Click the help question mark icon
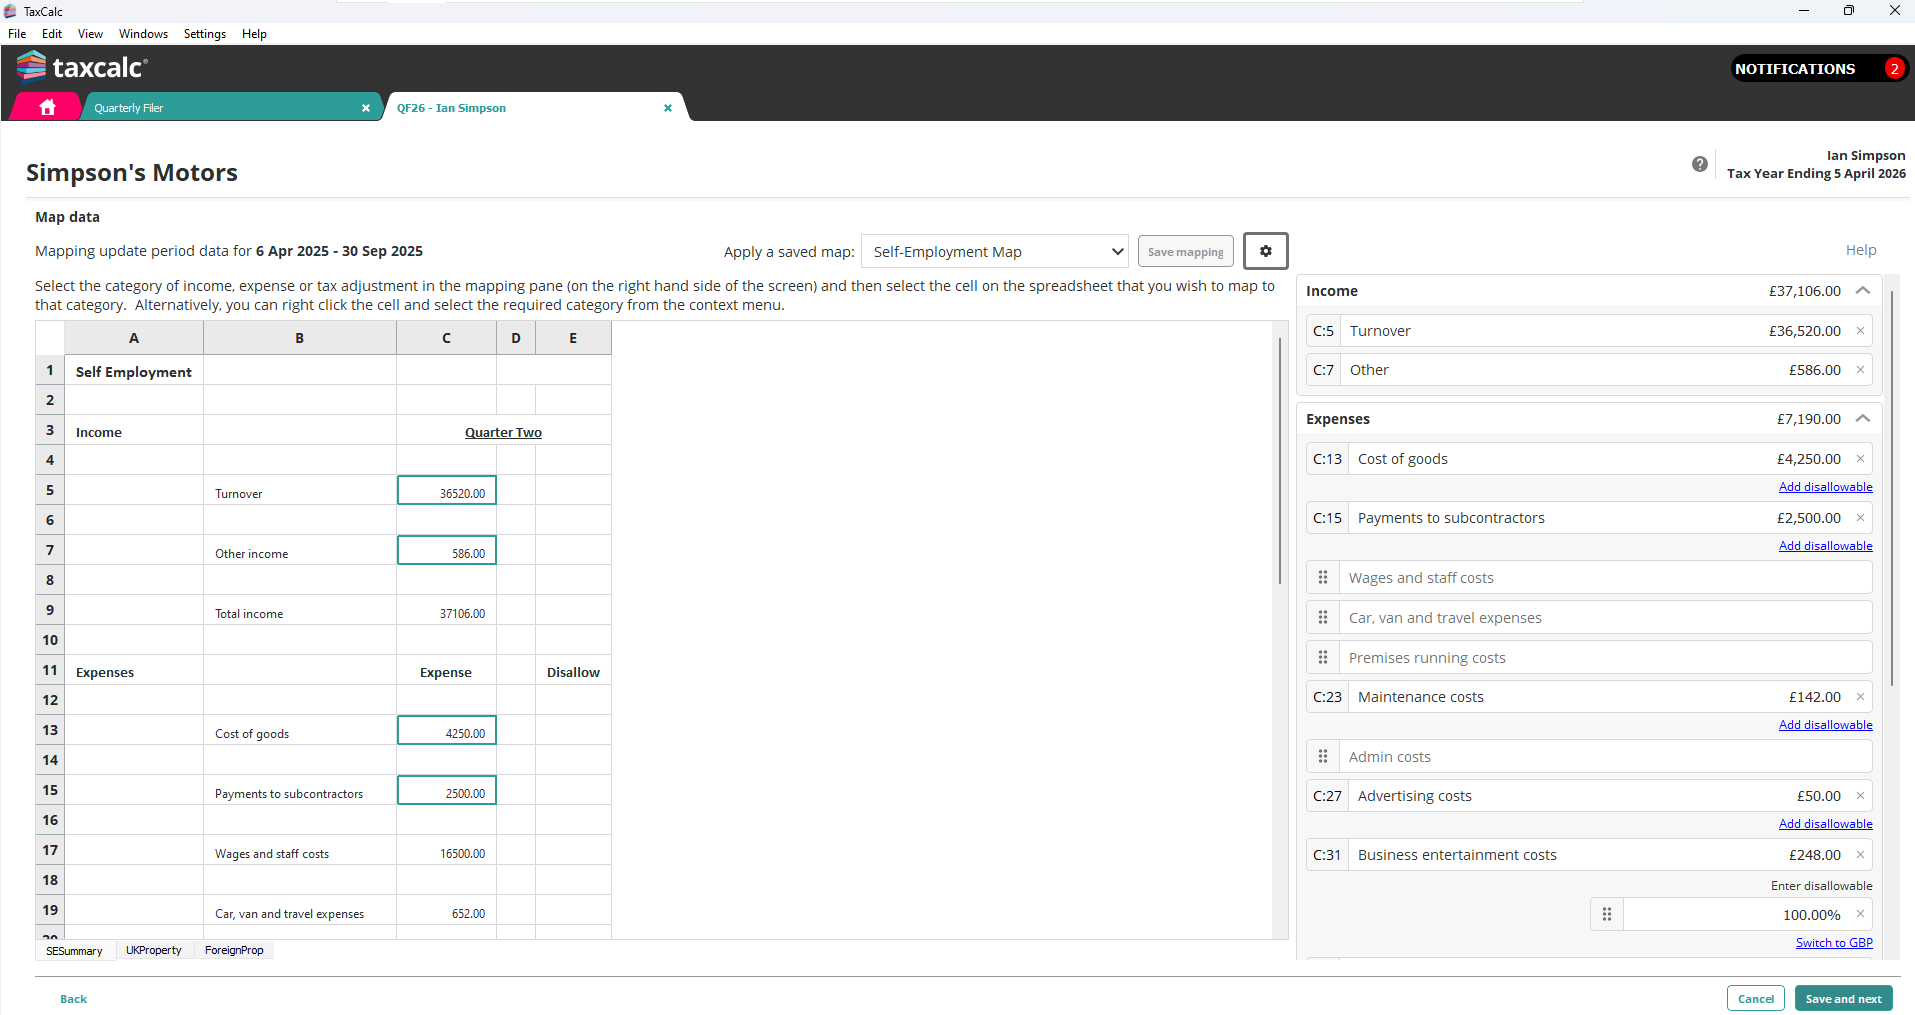This screenshot has height=1015, width=1915. [1699, 164]
